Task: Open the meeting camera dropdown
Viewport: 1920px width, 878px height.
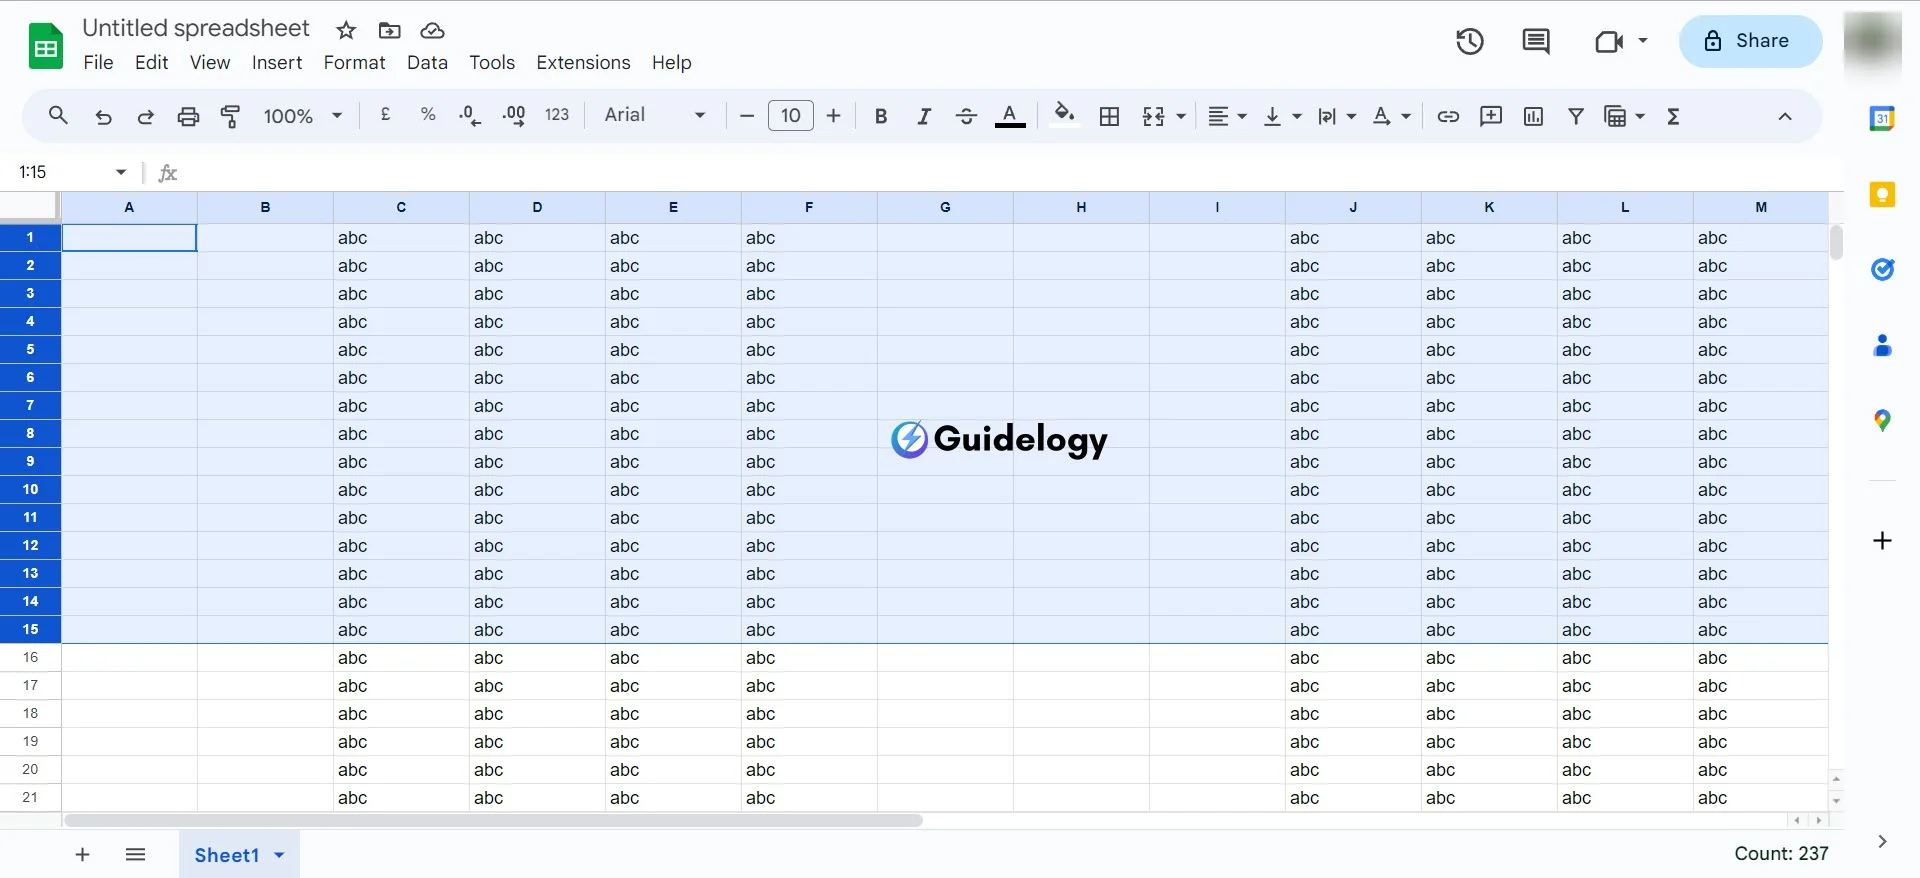Action: click(1642, 41)
